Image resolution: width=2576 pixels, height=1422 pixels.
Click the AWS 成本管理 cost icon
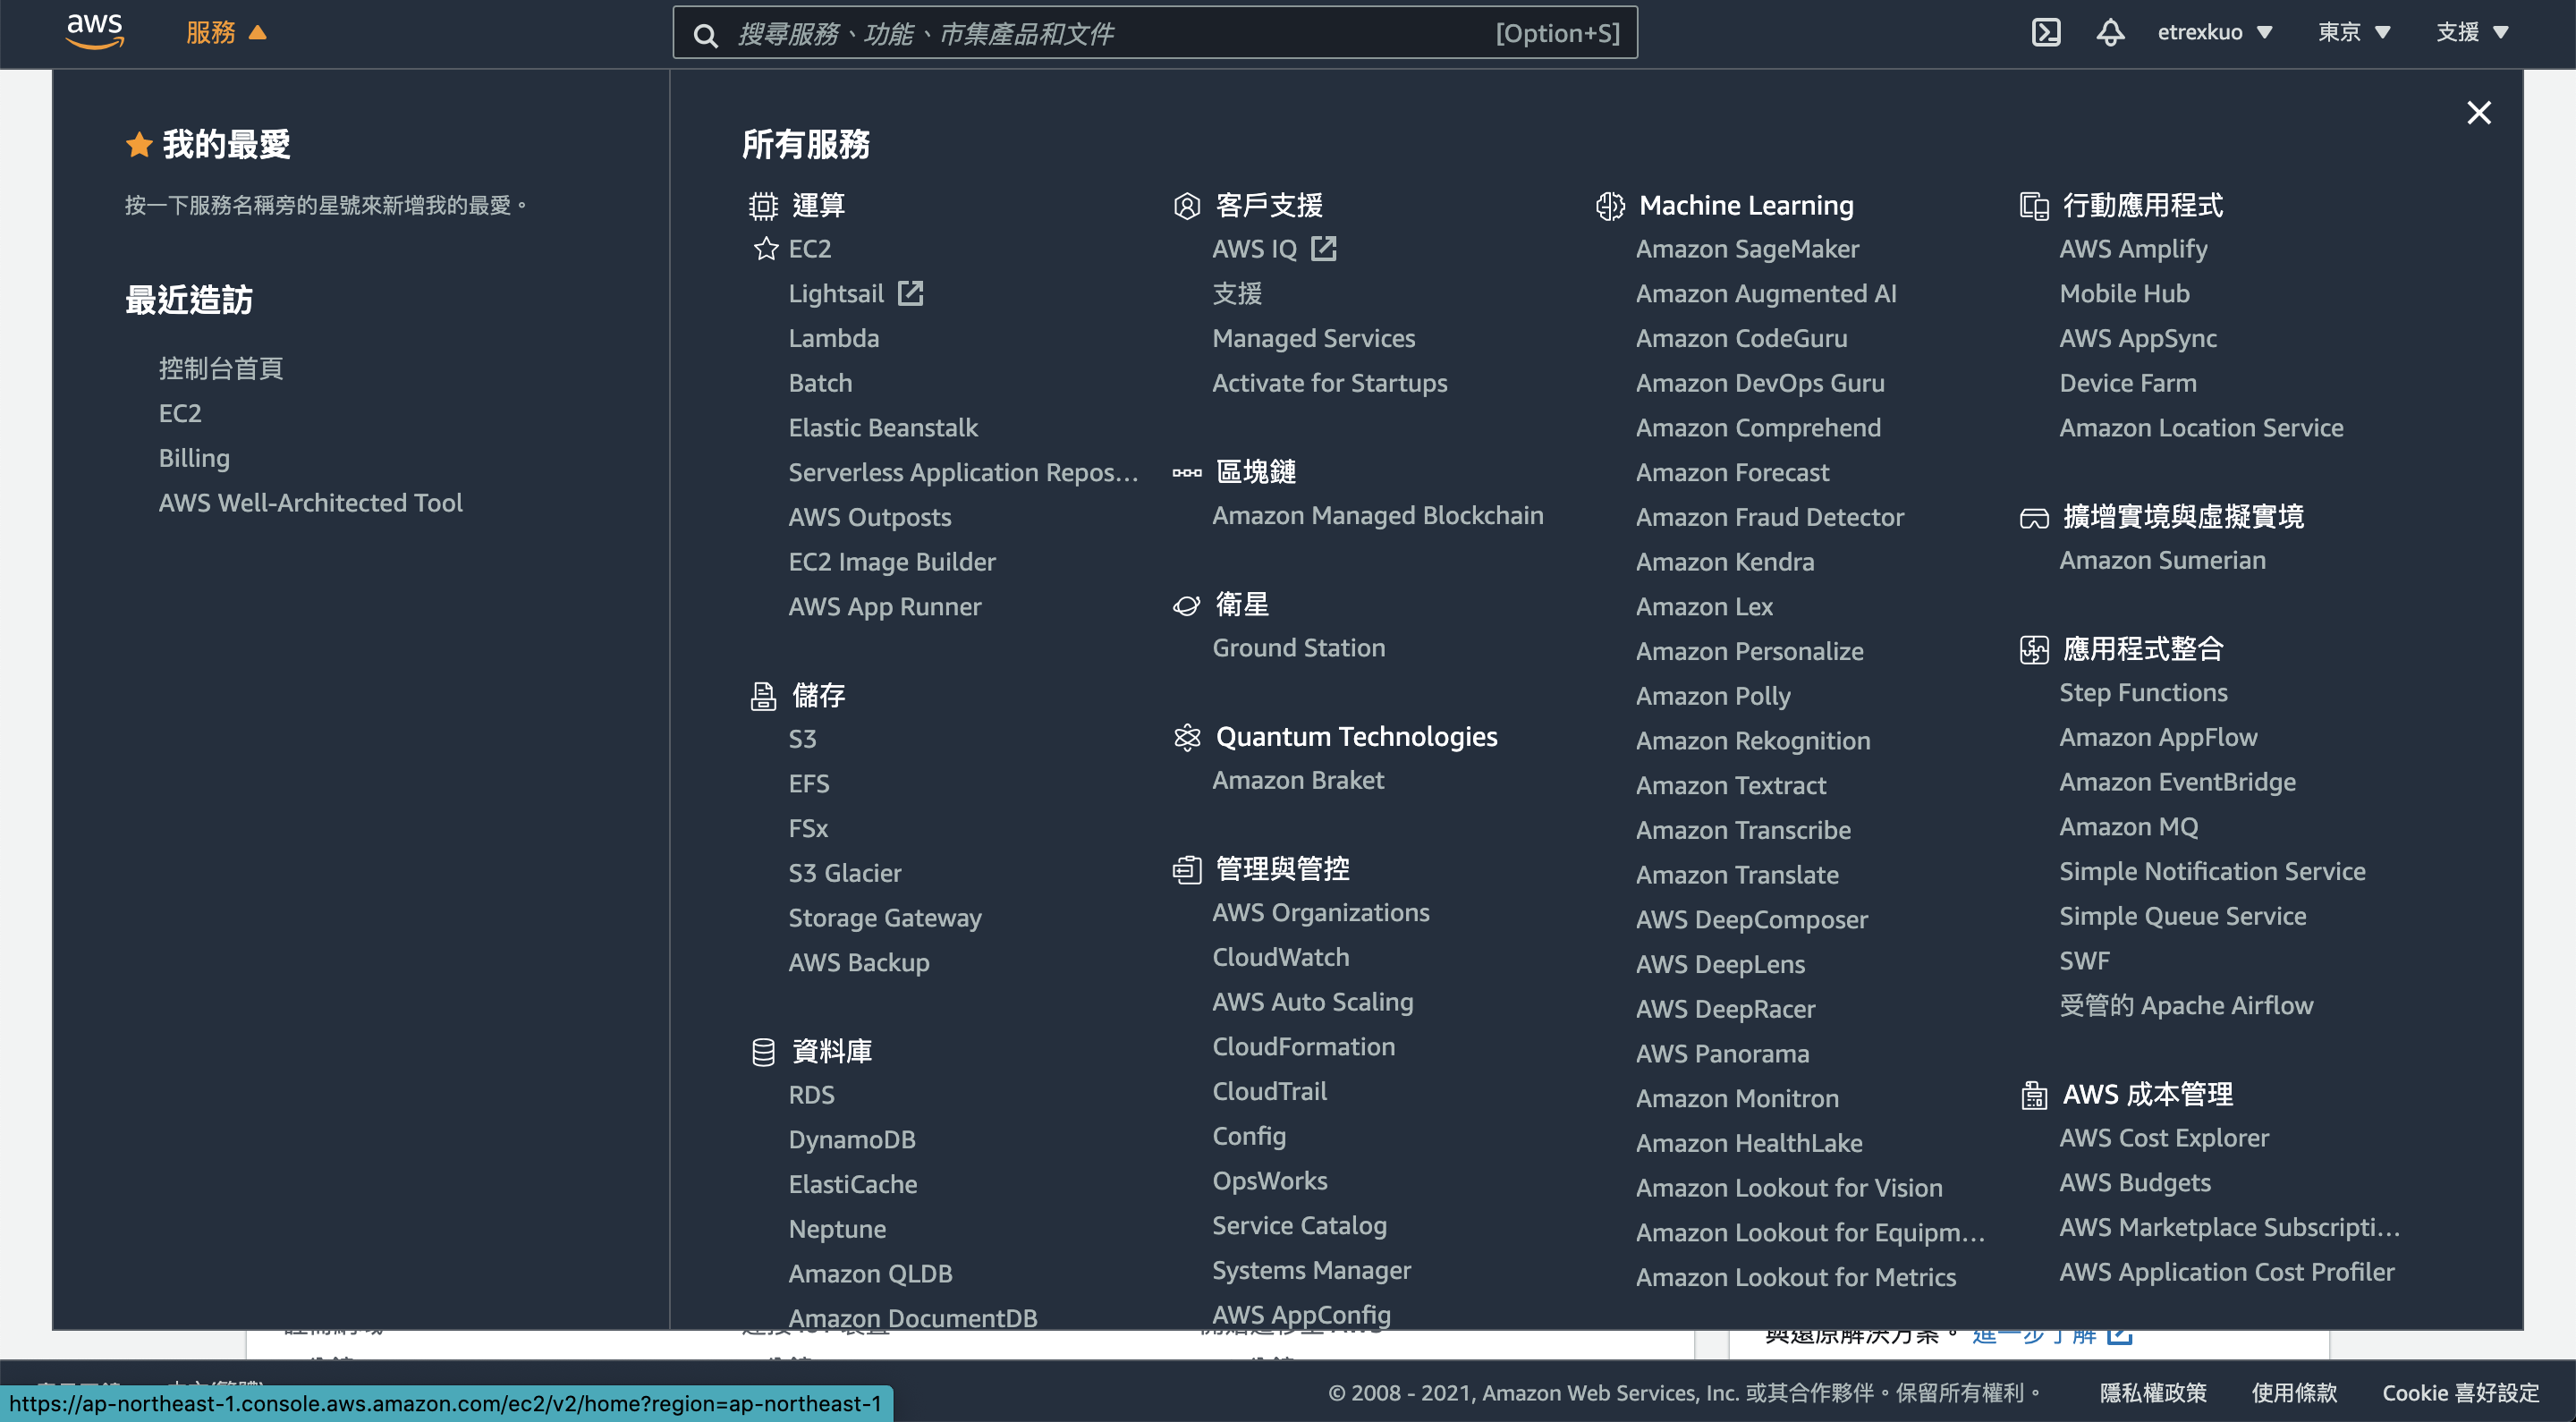(2034, 1095)
